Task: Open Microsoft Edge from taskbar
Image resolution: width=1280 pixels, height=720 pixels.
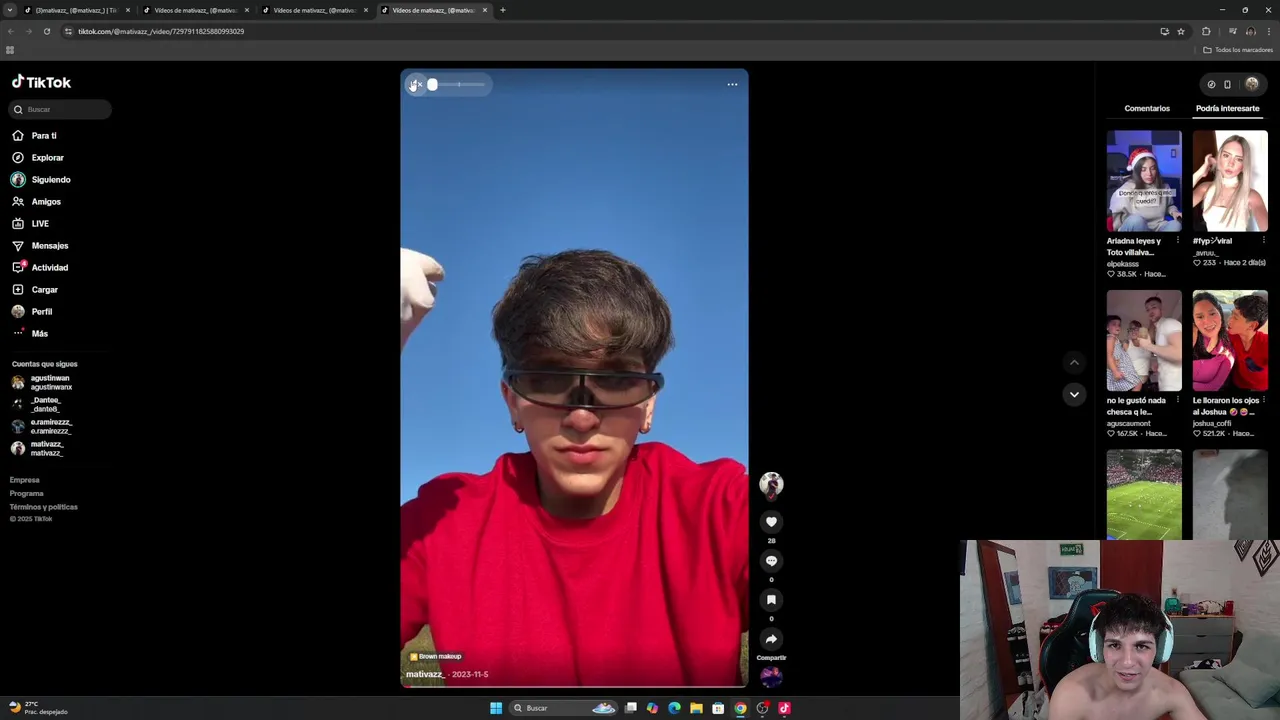Action: click(674, 708)
